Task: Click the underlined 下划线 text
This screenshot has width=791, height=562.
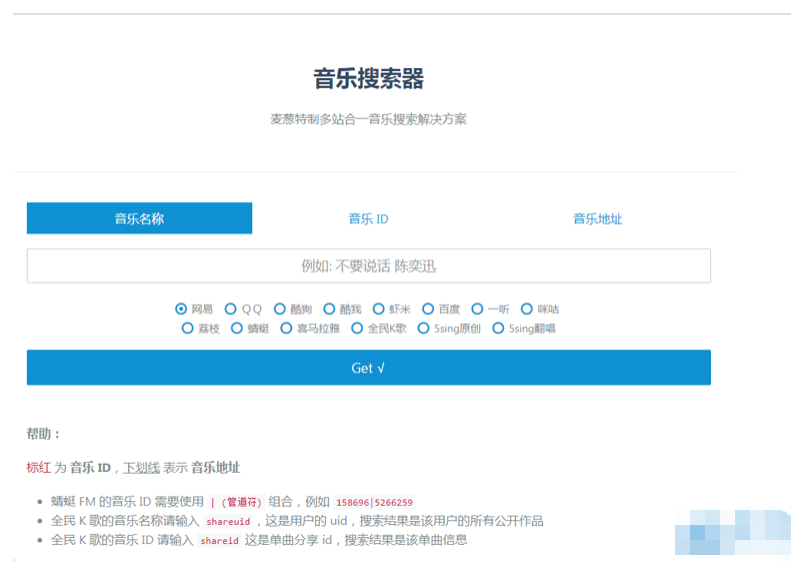Action: [141, 468]
